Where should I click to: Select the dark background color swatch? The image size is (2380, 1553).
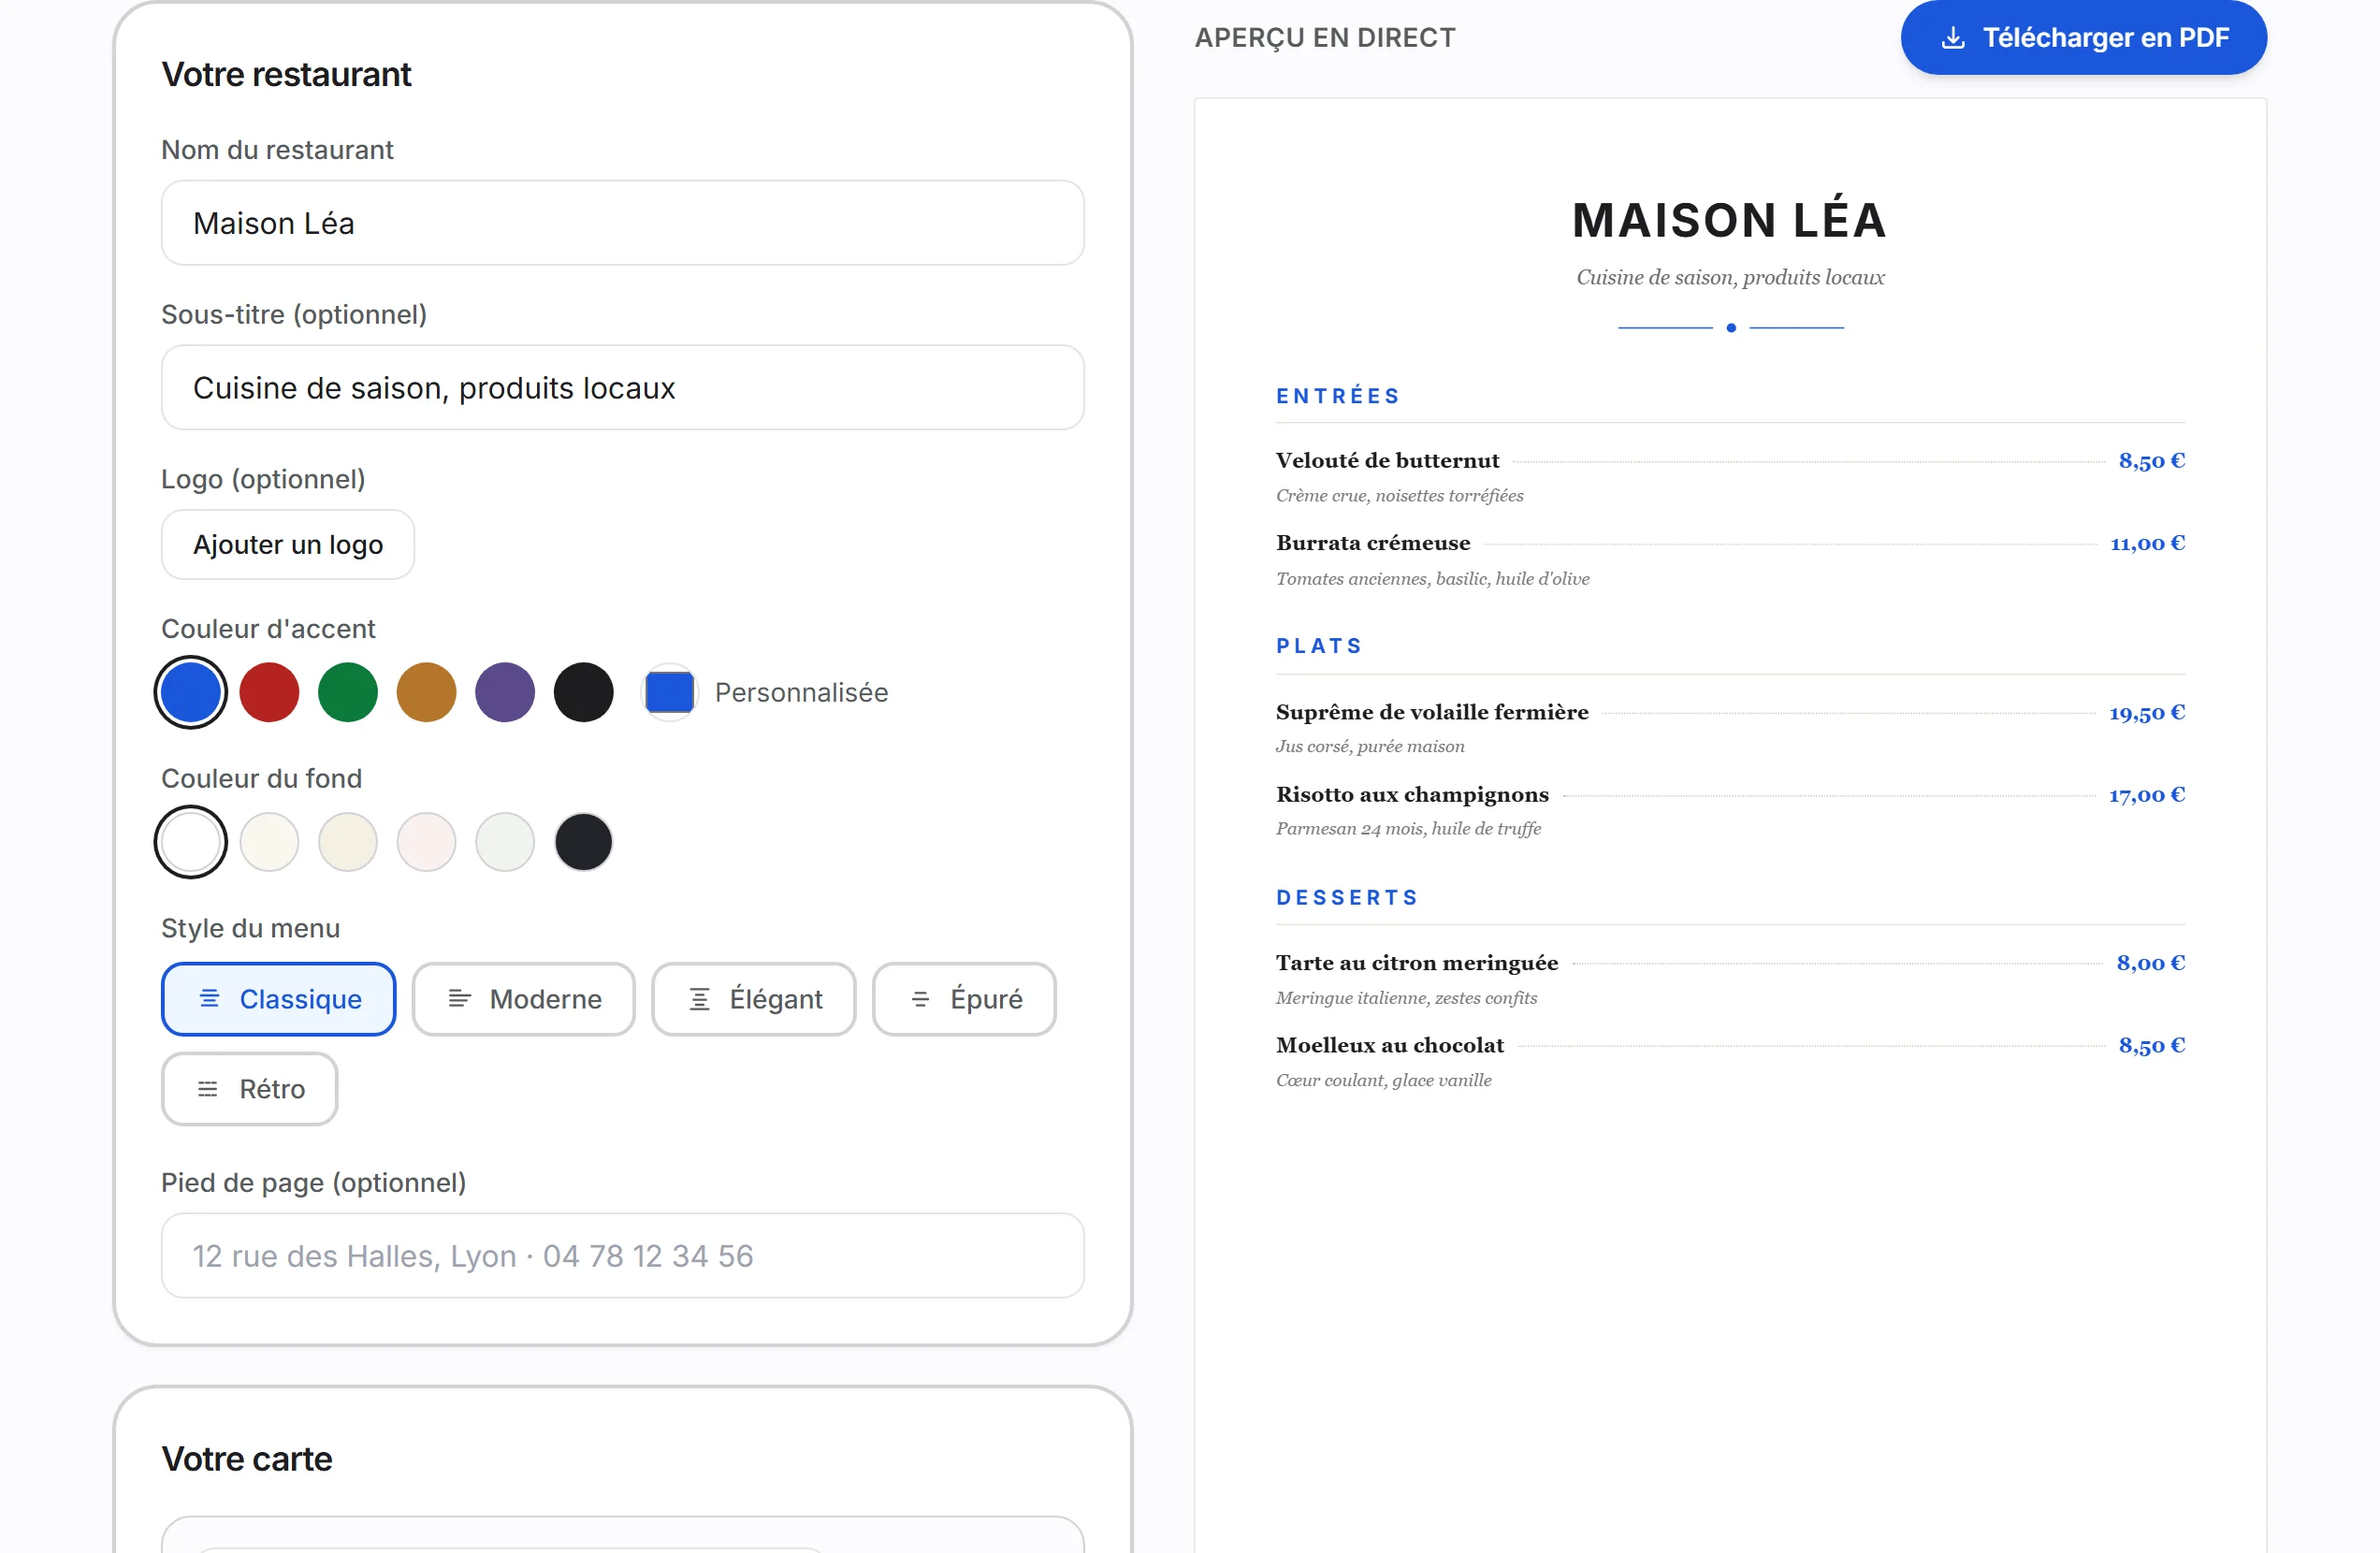583,842
